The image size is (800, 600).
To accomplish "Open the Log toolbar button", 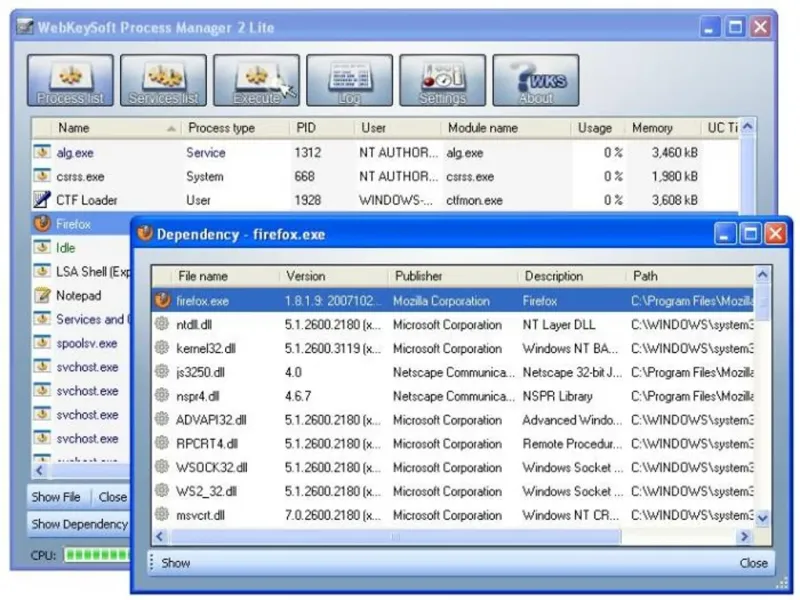I will [x=349, y=81].
